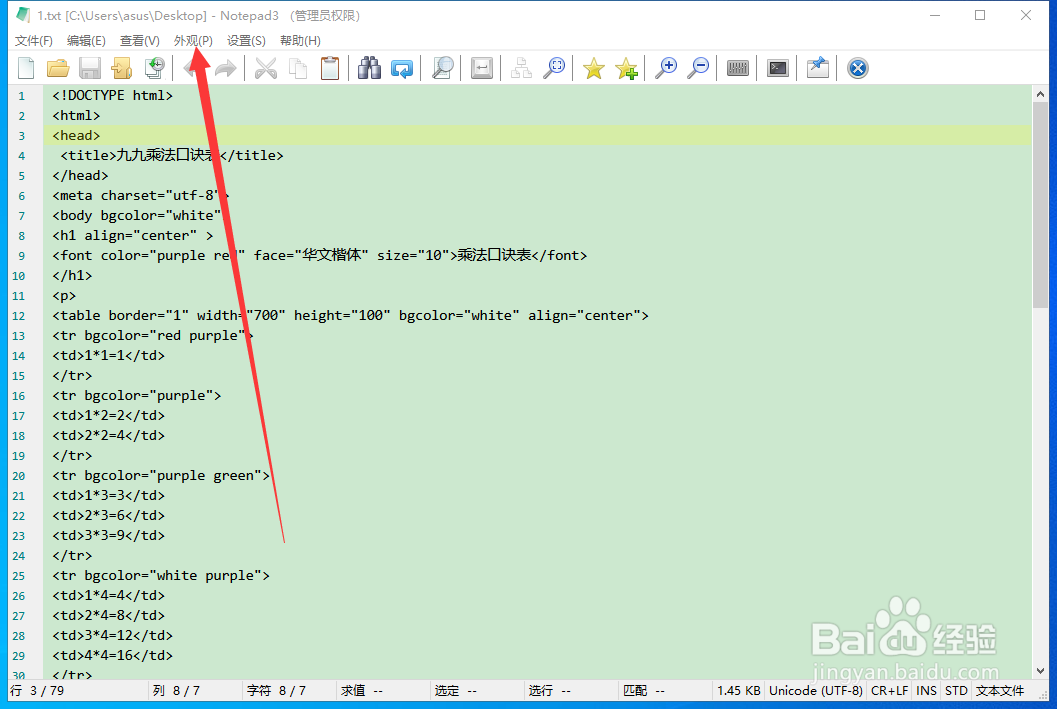Click the copy pages icon
Image resolution: width=1057 pixels, height=709 pixels.
(x=297, y=68)
